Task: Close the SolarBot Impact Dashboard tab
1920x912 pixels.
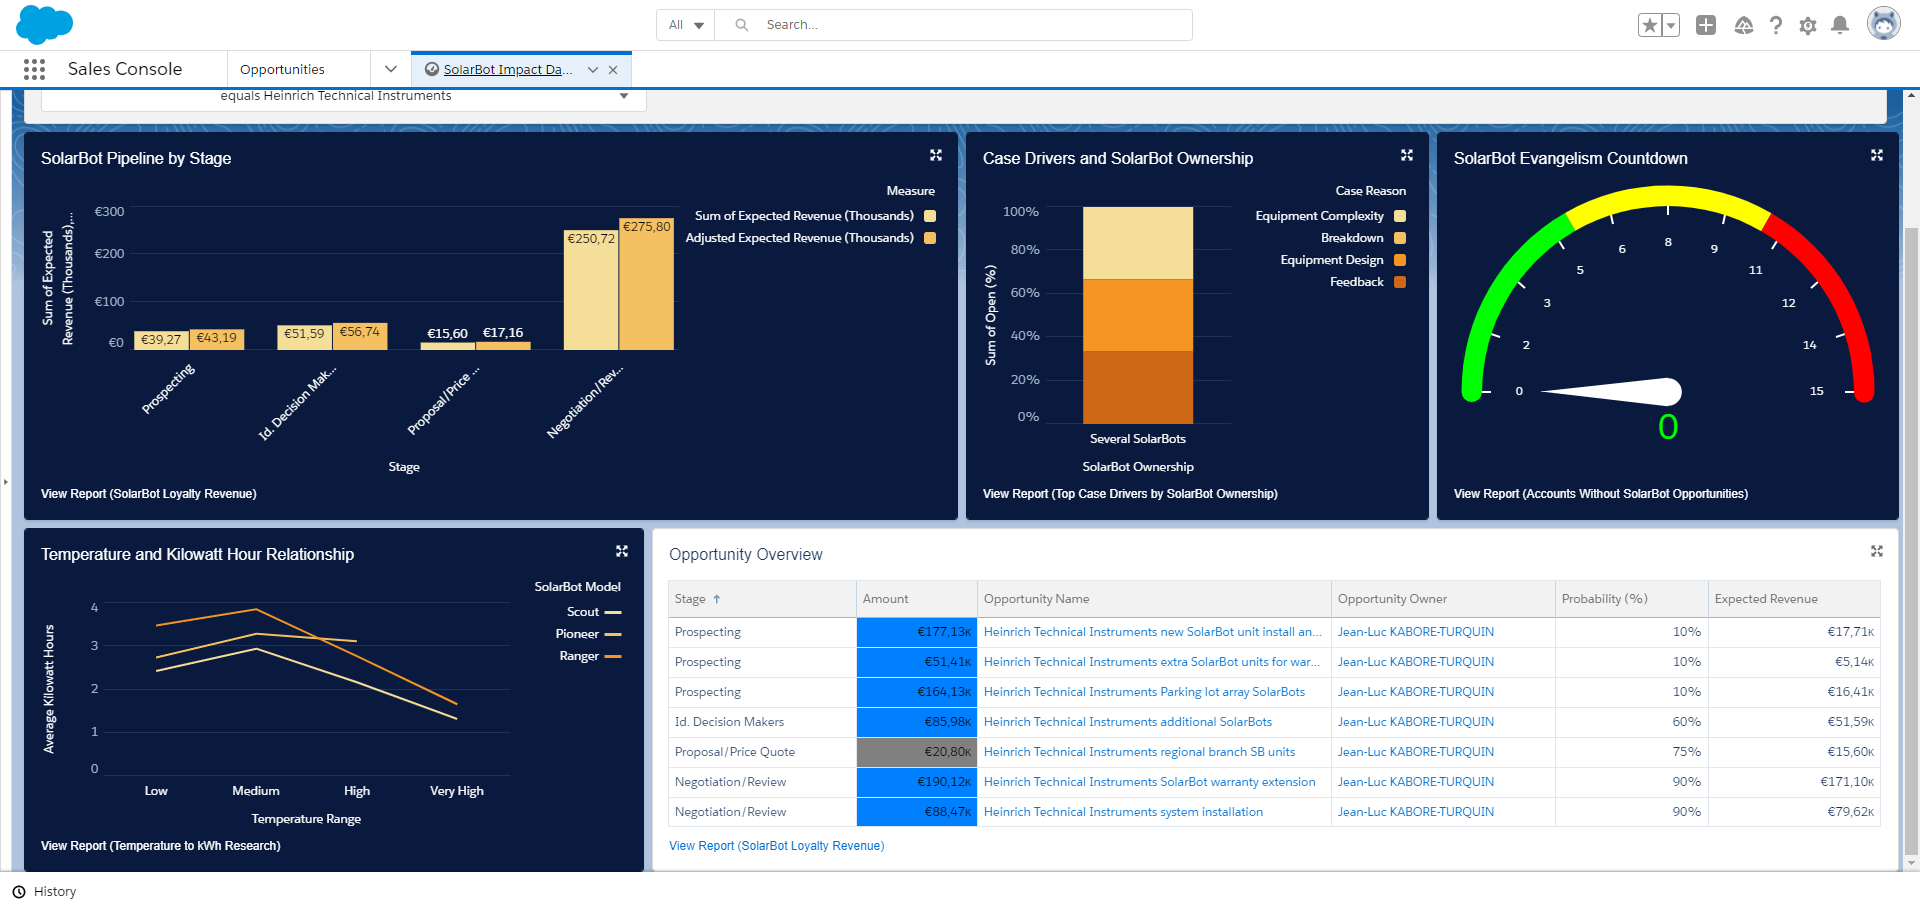Action: [x=613, y=70]
